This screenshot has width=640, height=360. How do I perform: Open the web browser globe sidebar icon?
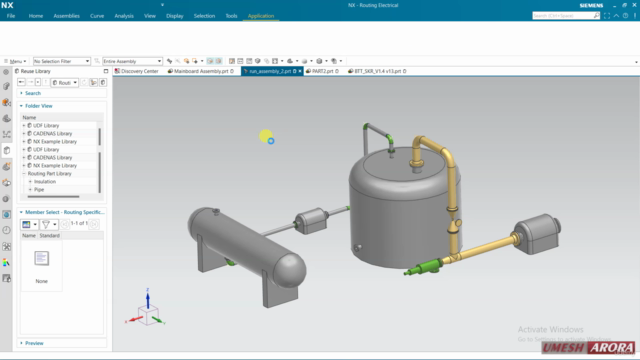tap(7, 214)
